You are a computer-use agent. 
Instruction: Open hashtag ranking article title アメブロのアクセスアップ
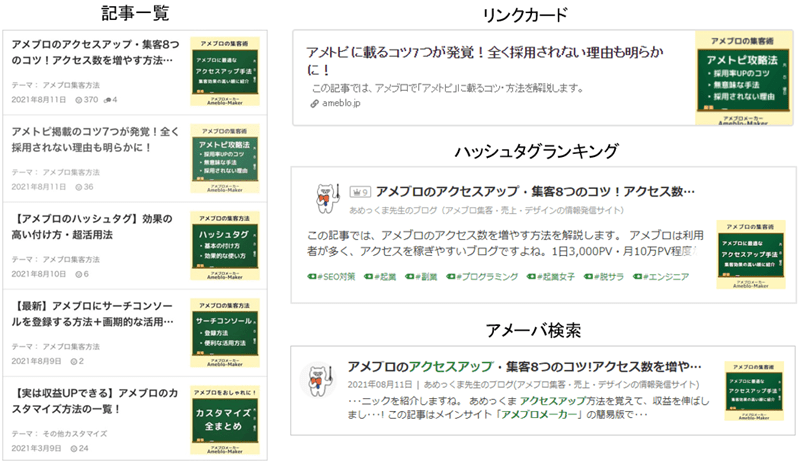point(535,192)
